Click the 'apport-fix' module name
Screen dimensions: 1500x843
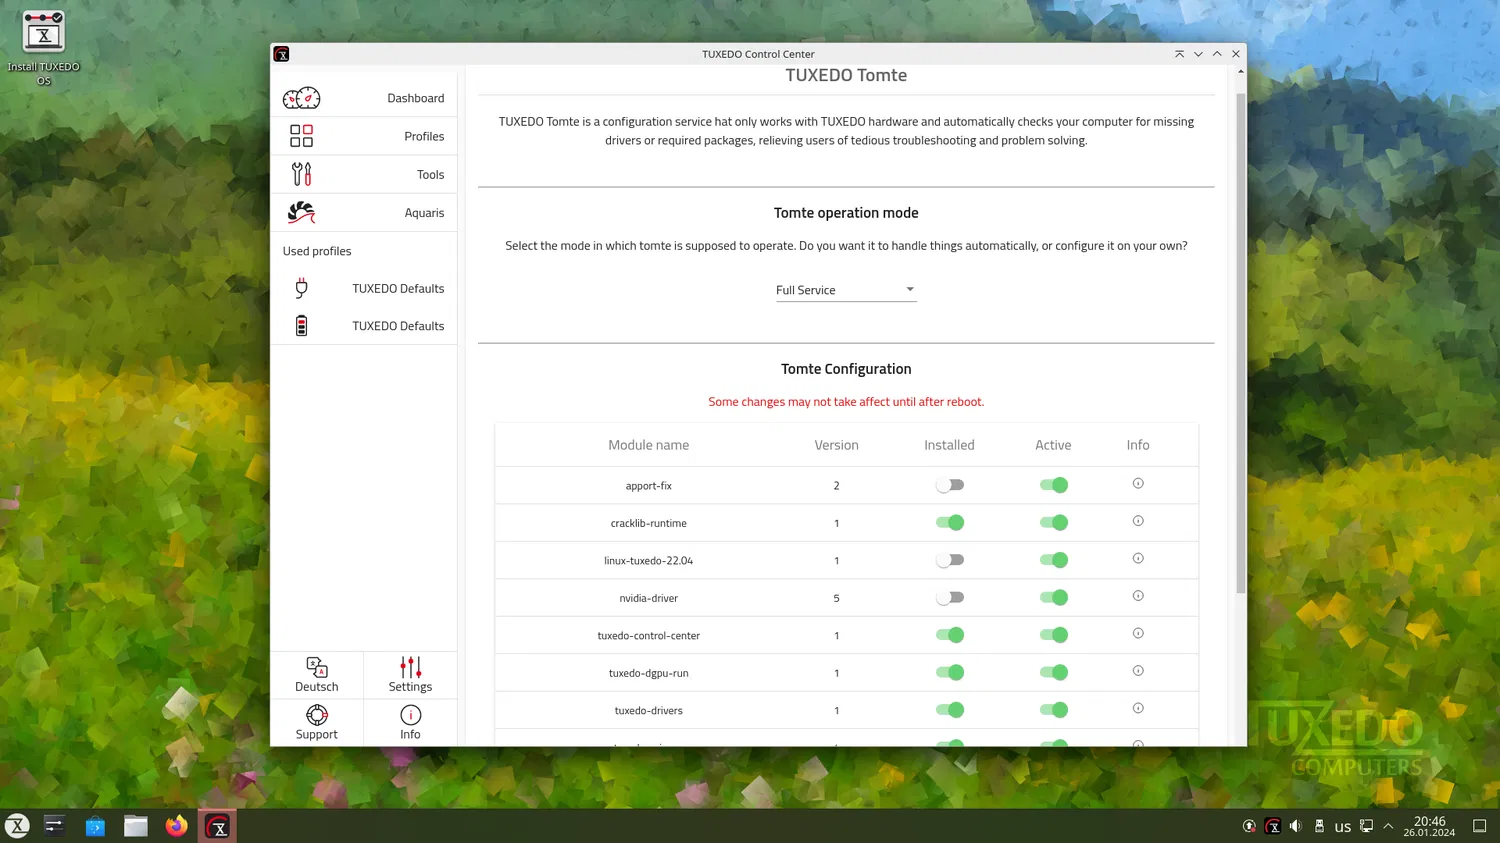tap(649, 486)
